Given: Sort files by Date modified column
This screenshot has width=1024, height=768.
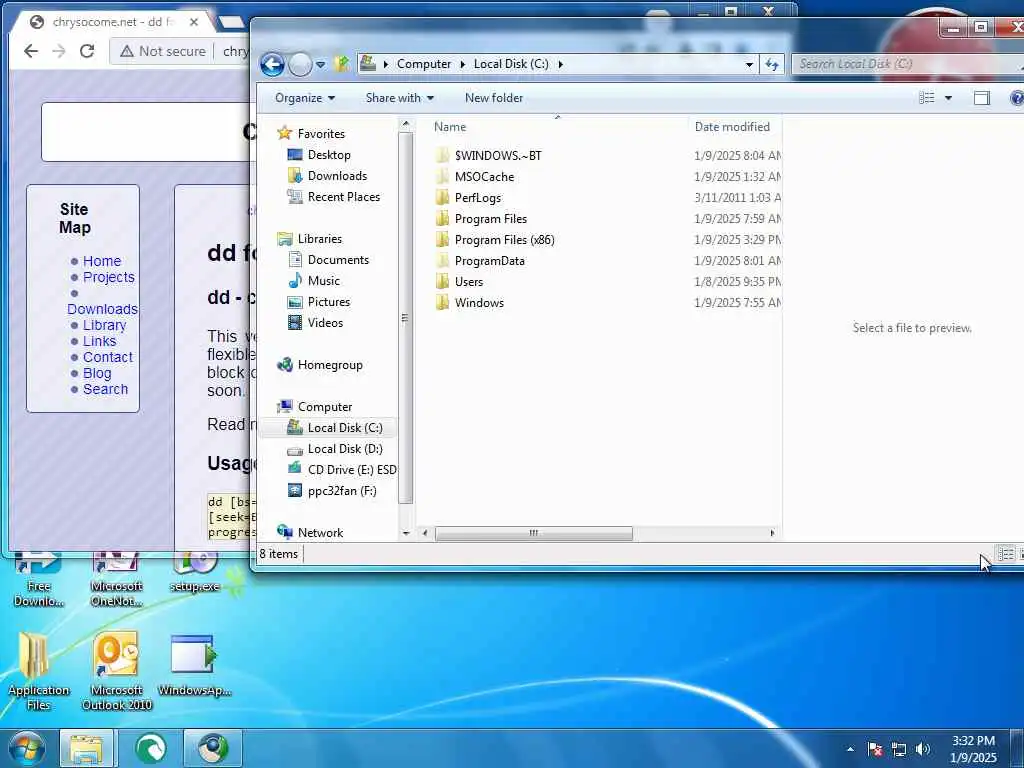Looking at the screenshot, I should tap(734, 127).
